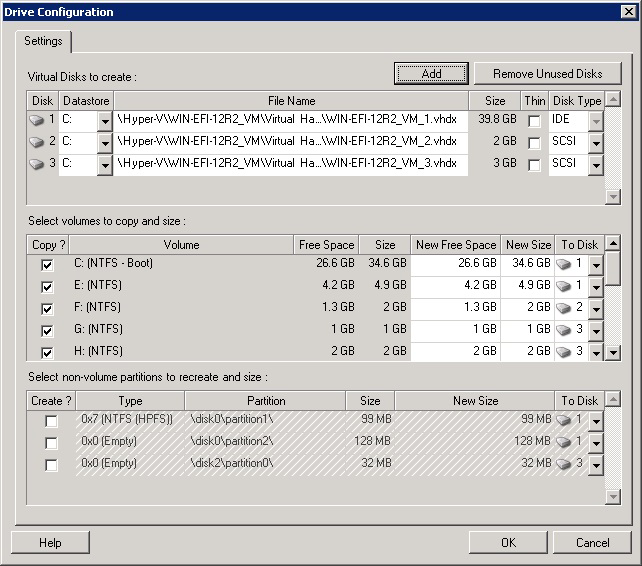Screen dimensions: 642x566
Task: Select the Settings tab
Action: [43, 41]
